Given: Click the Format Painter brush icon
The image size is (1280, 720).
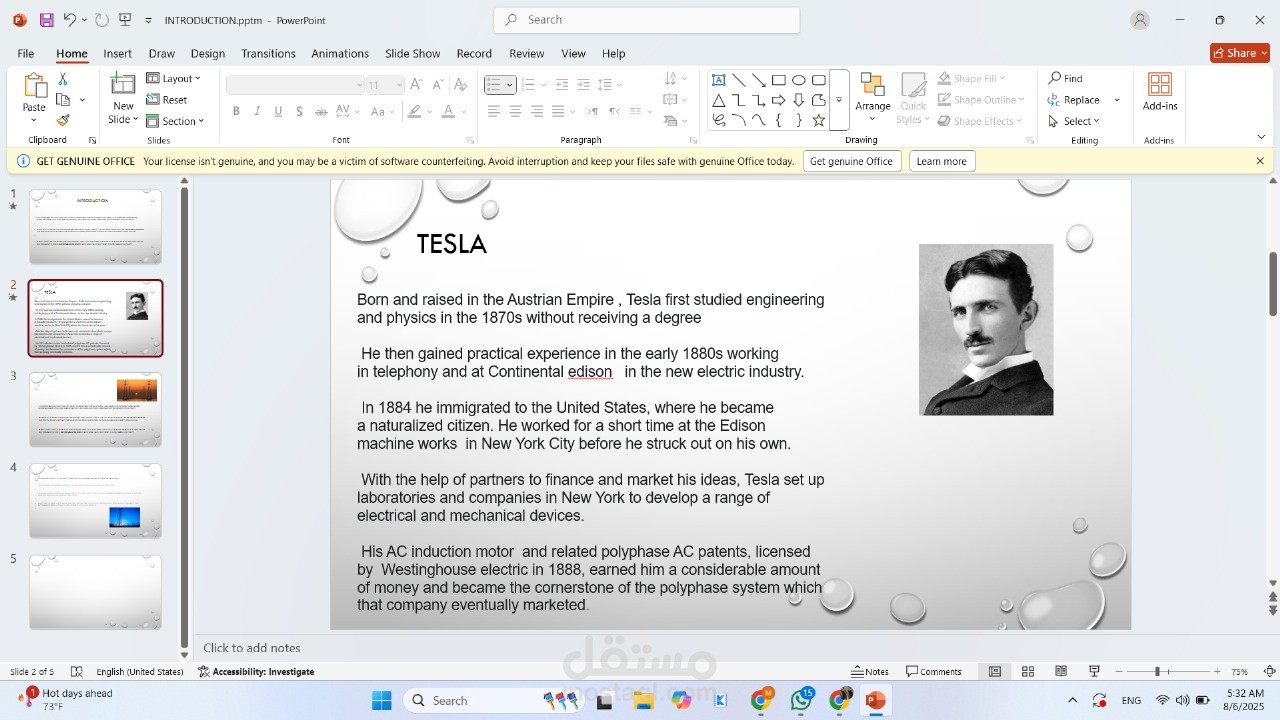Looking at the screenshot, I should (x=63, y=120).
